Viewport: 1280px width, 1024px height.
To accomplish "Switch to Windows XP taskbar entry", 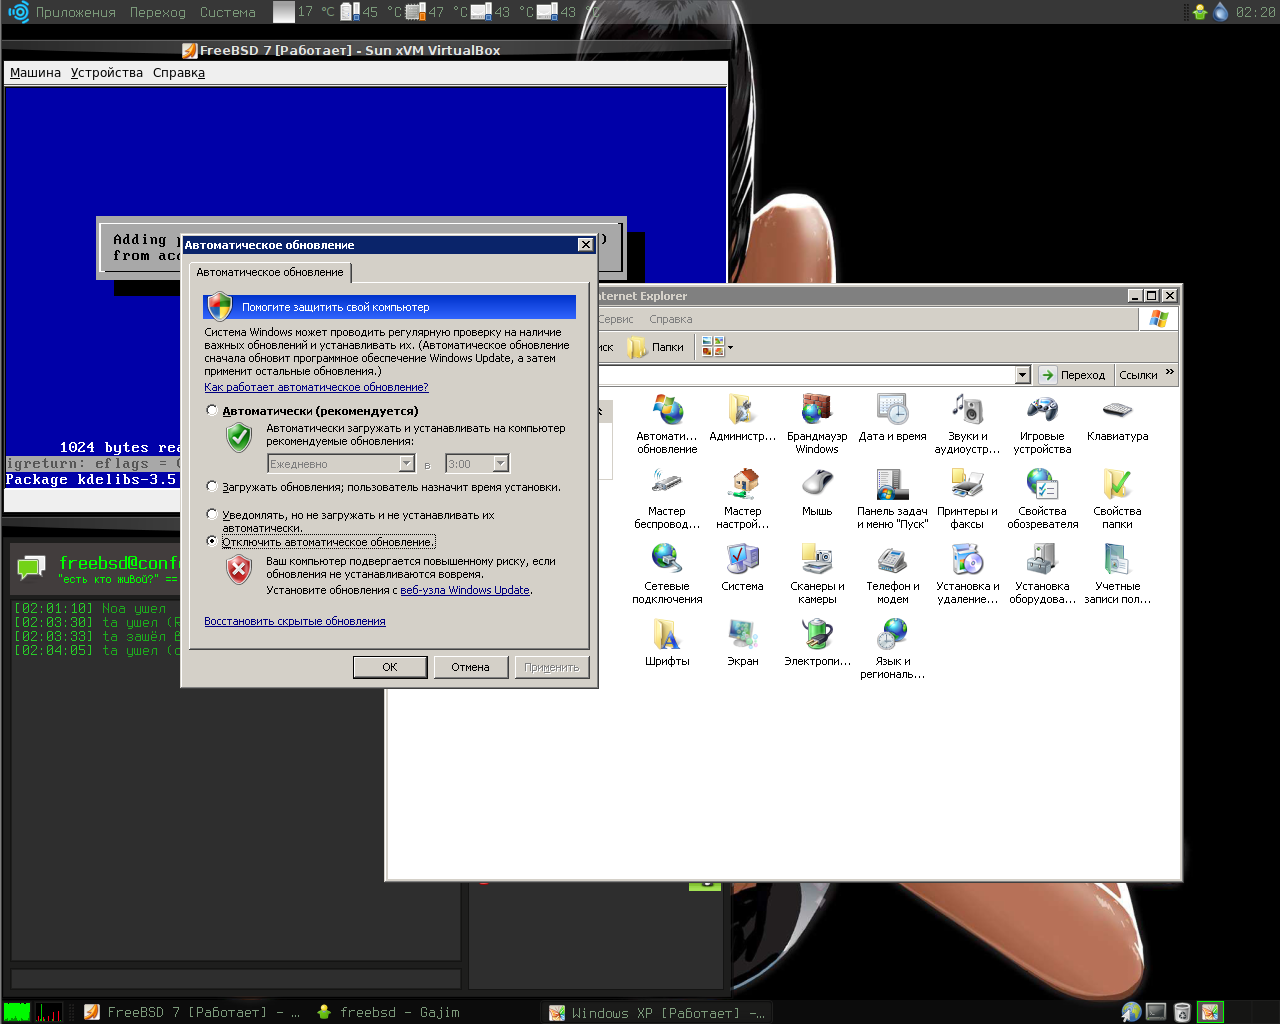I will point(657,1012).
